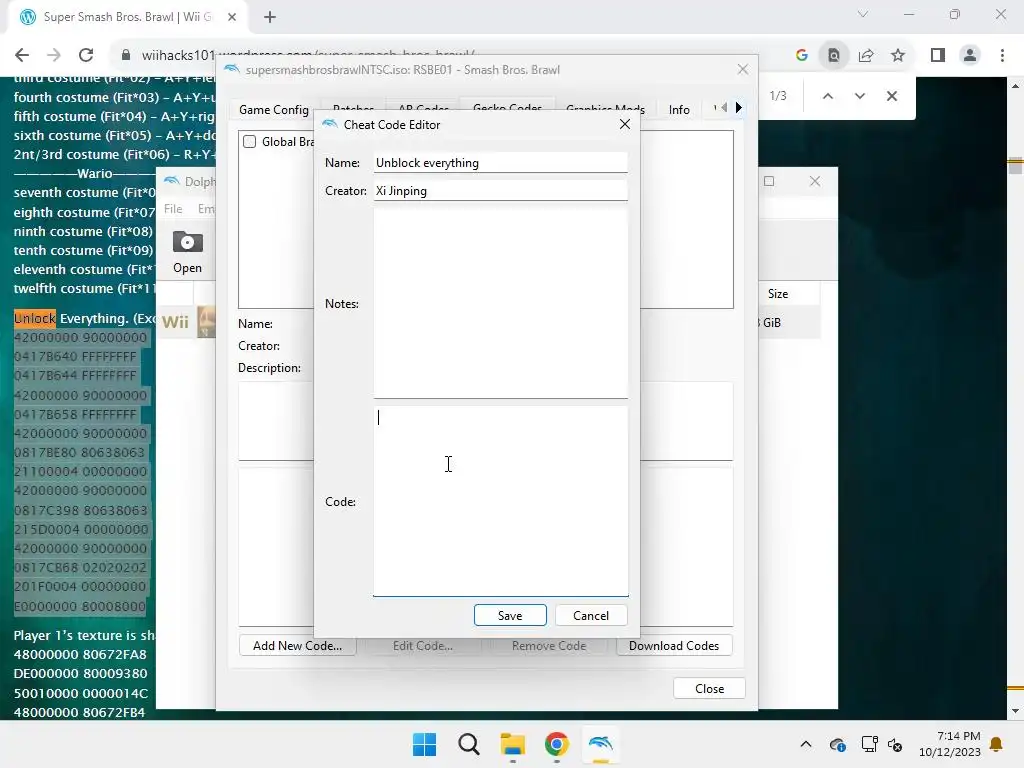The image size is (1024, 768).
Task: Select the Super Smash Bros. Brawl tab
Action: click(x=127, y=17)
